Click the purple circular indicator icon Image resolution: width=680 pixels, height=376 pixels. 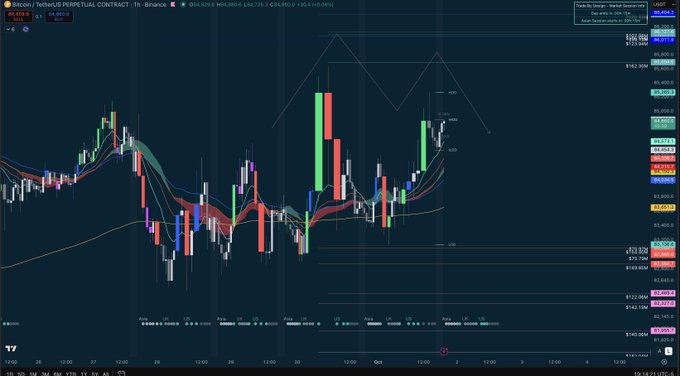[x=26, y=29]
